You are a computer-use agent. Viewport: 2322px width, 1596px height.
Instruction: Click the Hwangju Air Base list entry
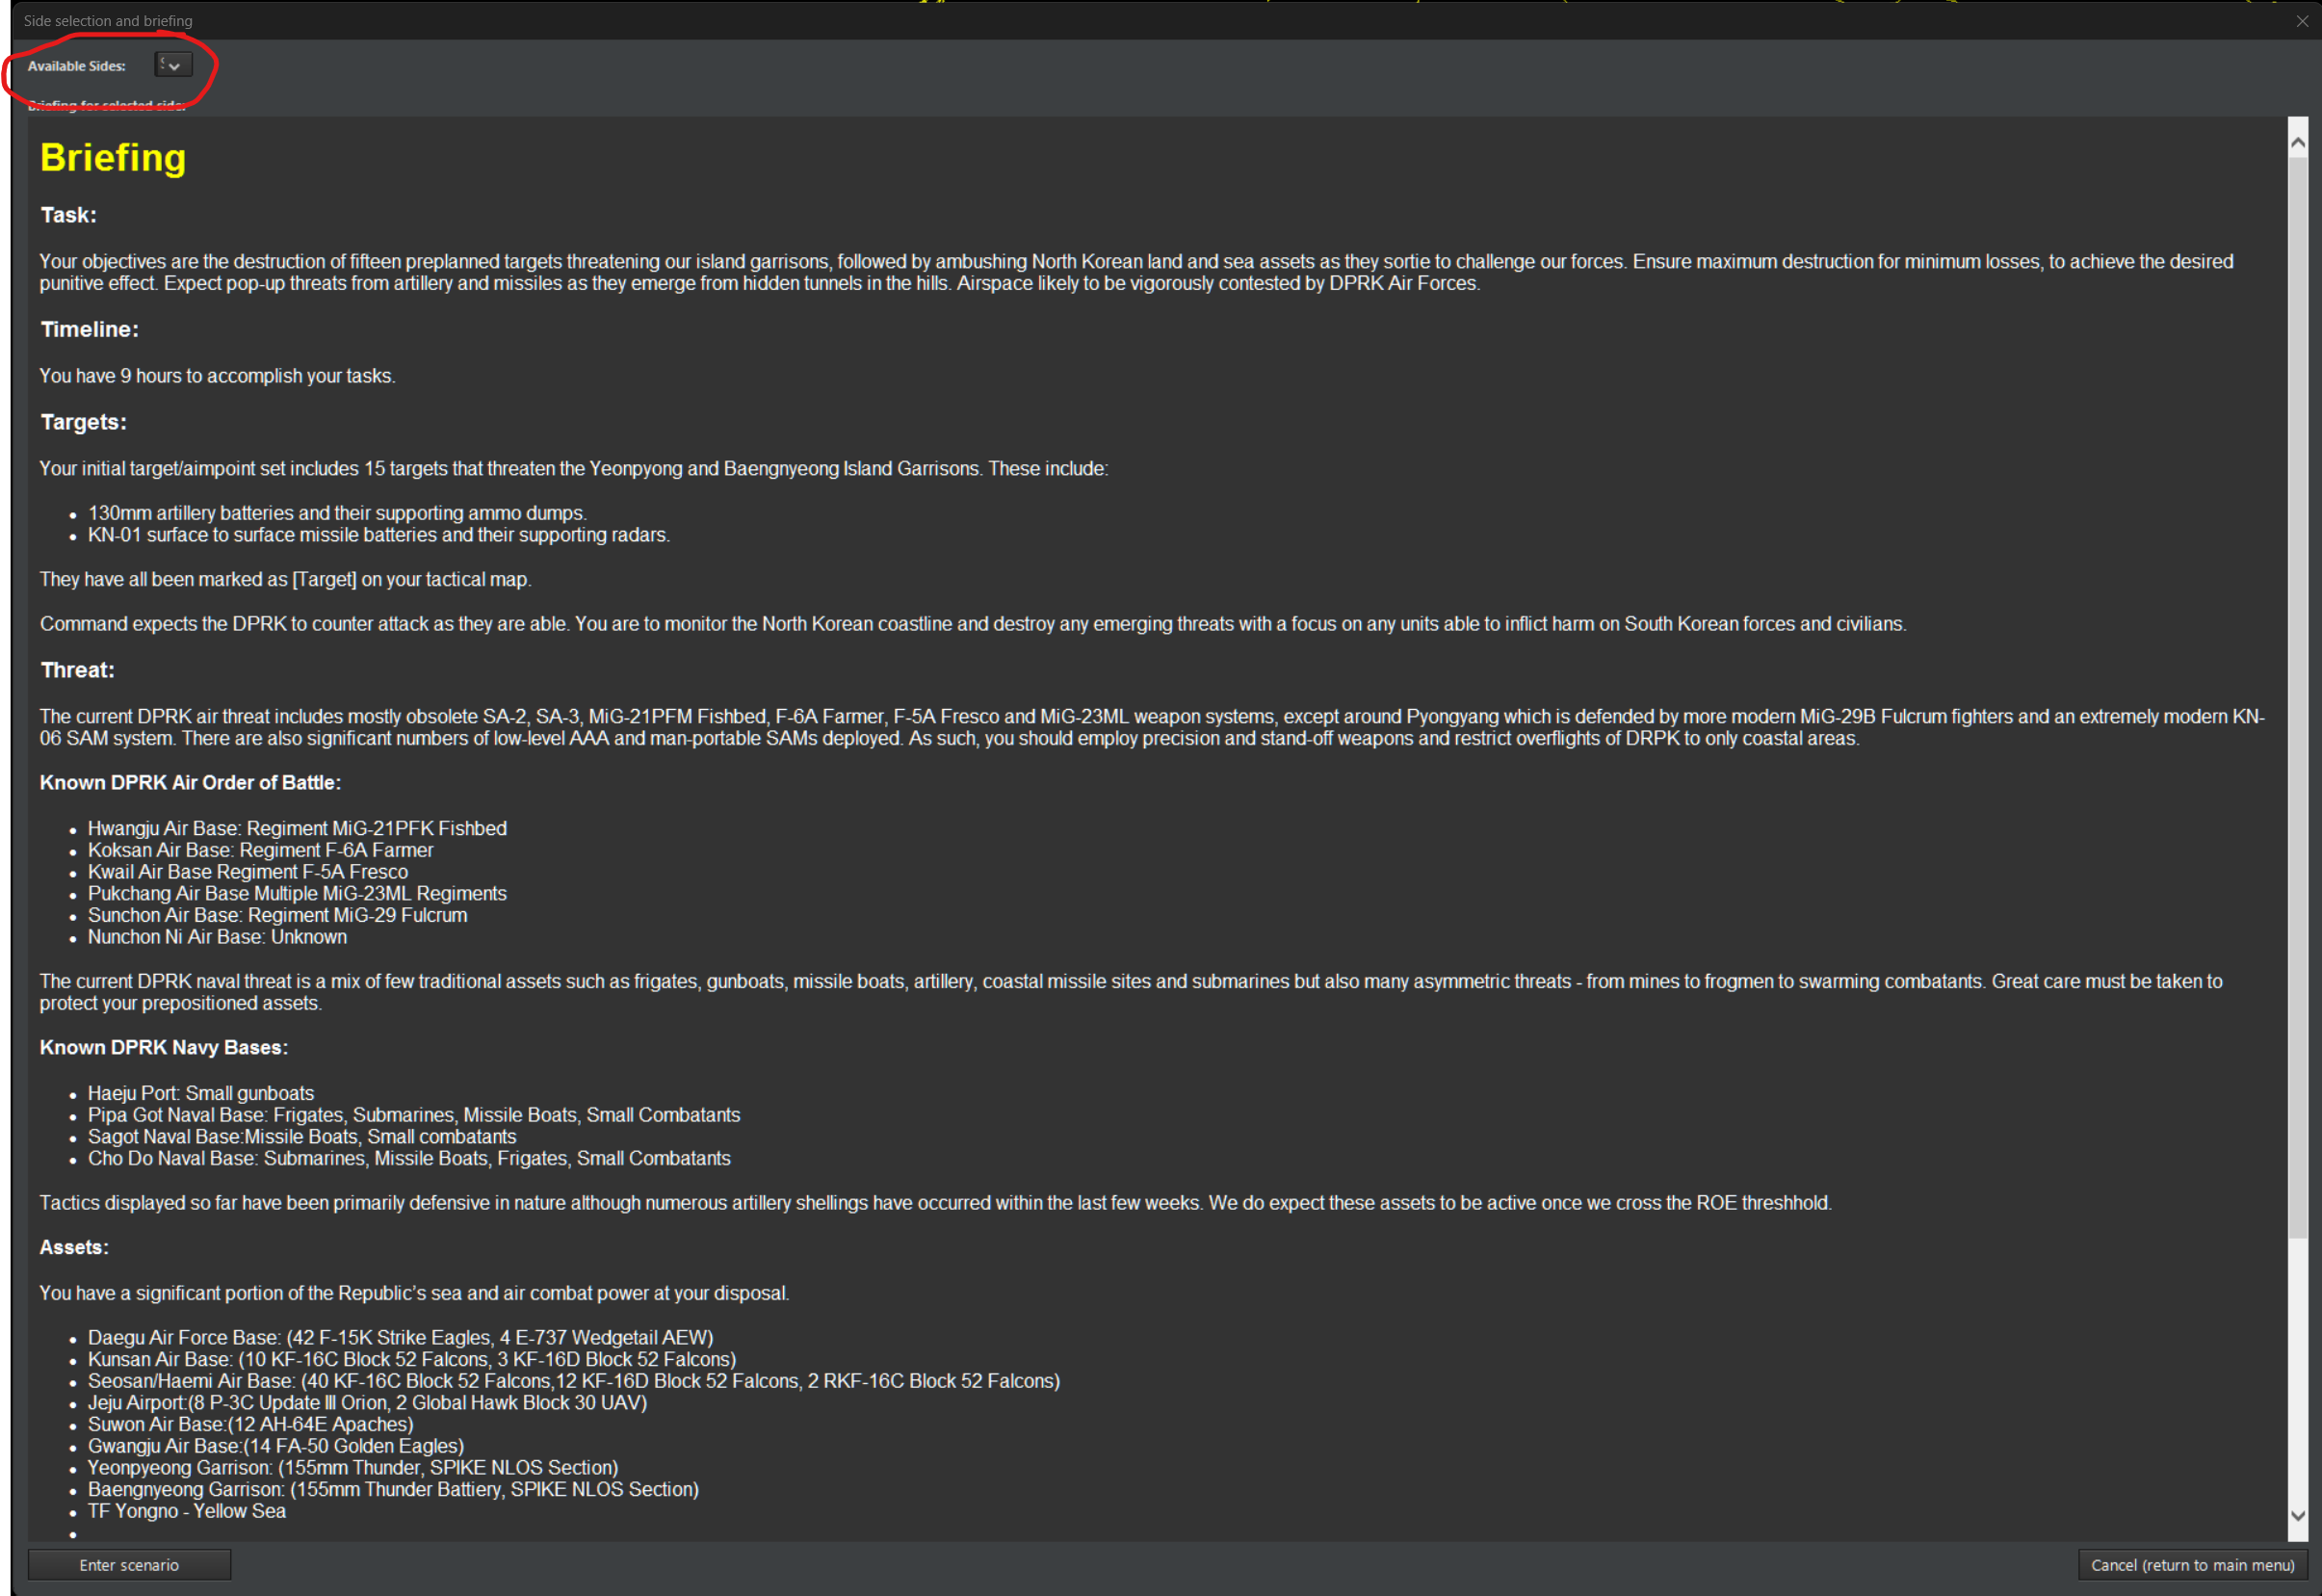point(297,828)
